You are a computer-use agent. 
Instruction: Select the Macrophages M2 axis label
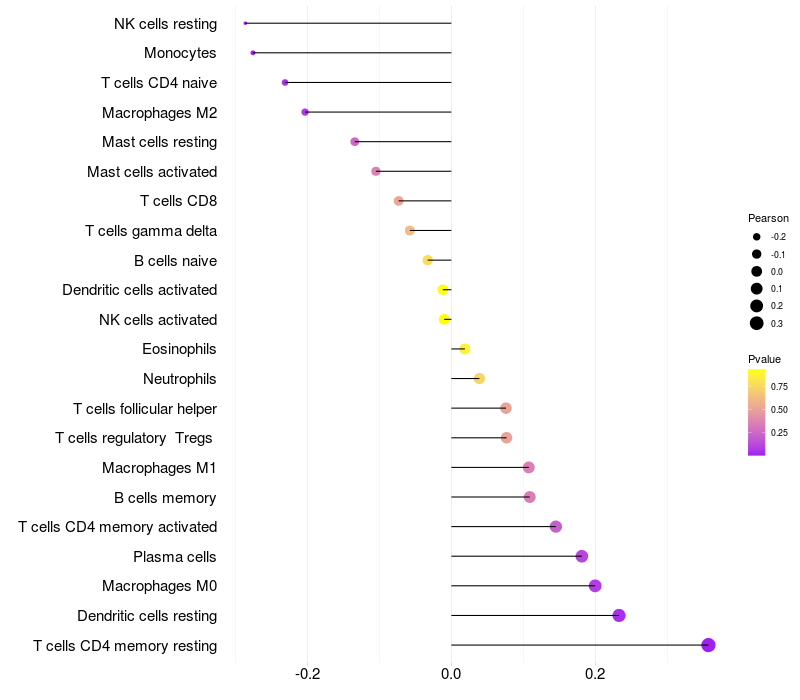(160, 113)
